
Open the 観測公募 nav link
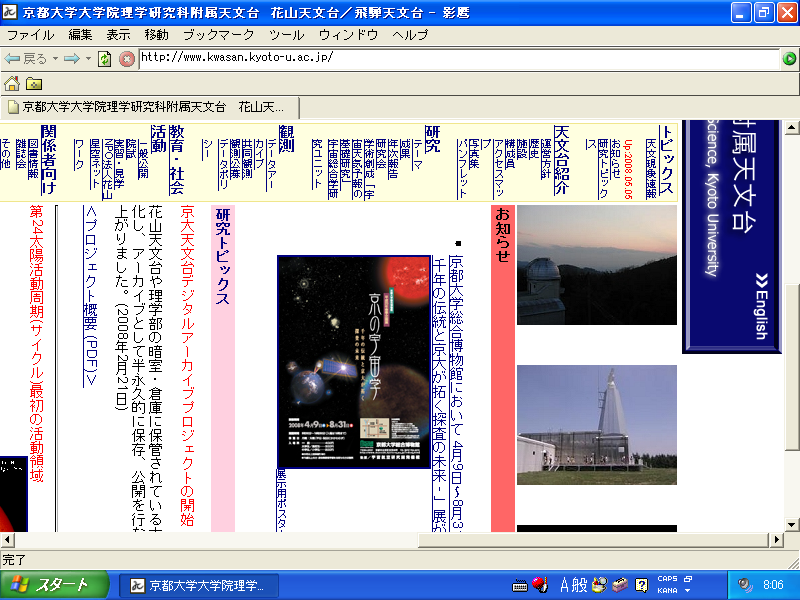click(x=235, y=158)
